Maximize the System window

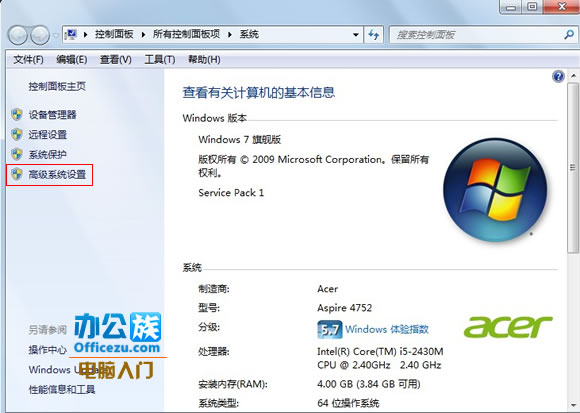pos(532,7)
